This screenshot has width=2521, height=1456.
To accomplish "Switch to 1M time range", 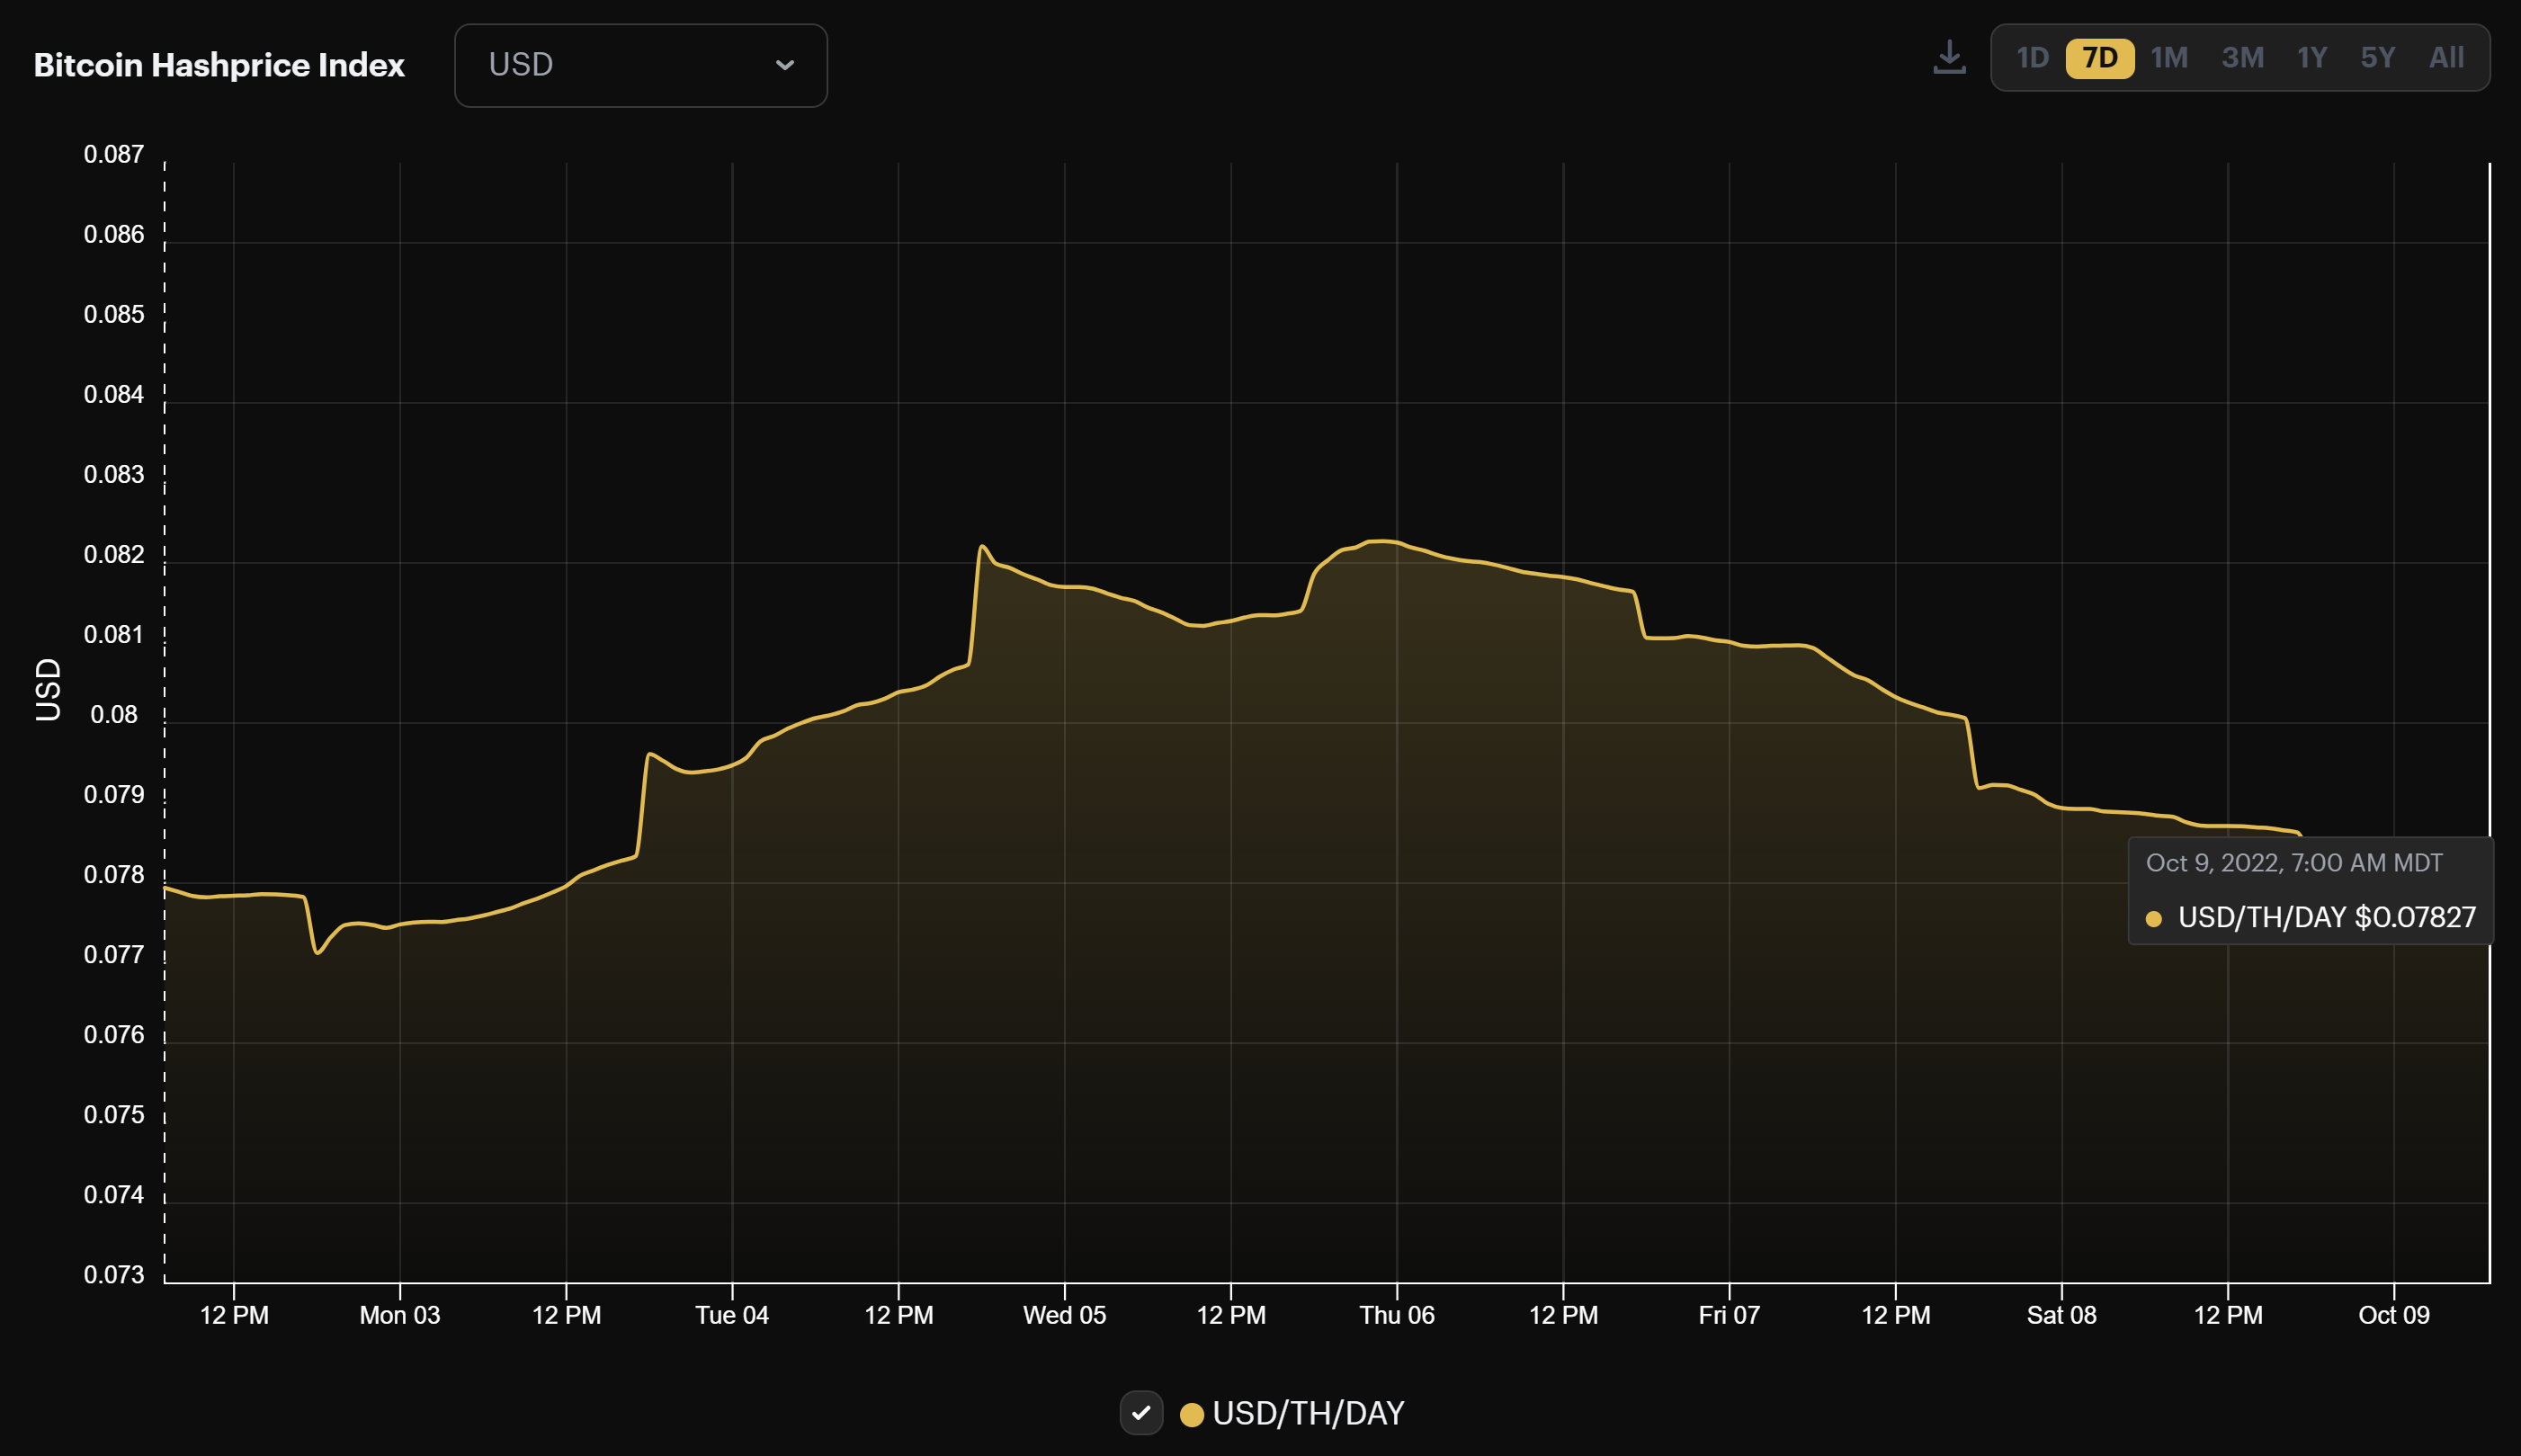I will pyautogui.click(x=2169, y=58).
